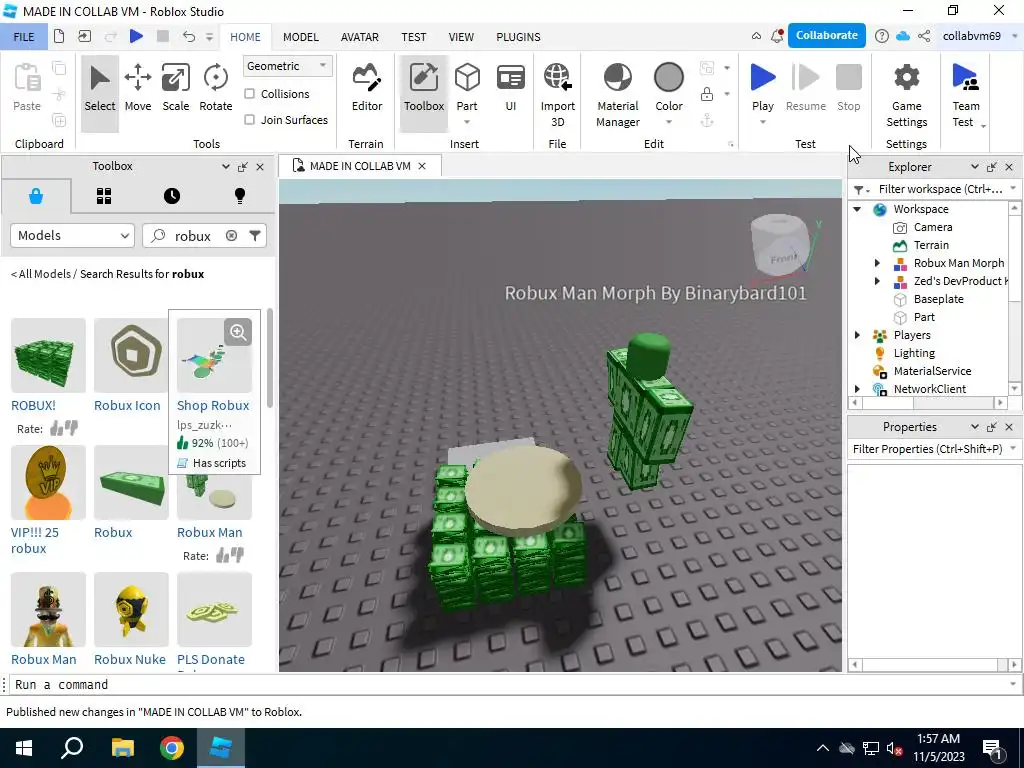Expand the Robux Man Morph node
This screenshot has height=768, width=1024.
coord(877,263)
